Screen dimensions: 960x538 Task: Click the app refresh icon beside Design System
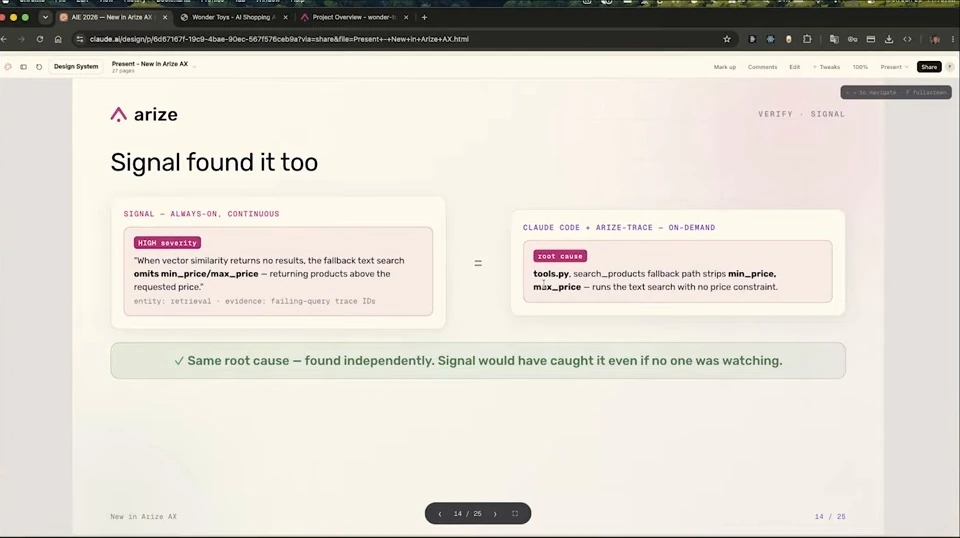[39, 67]
